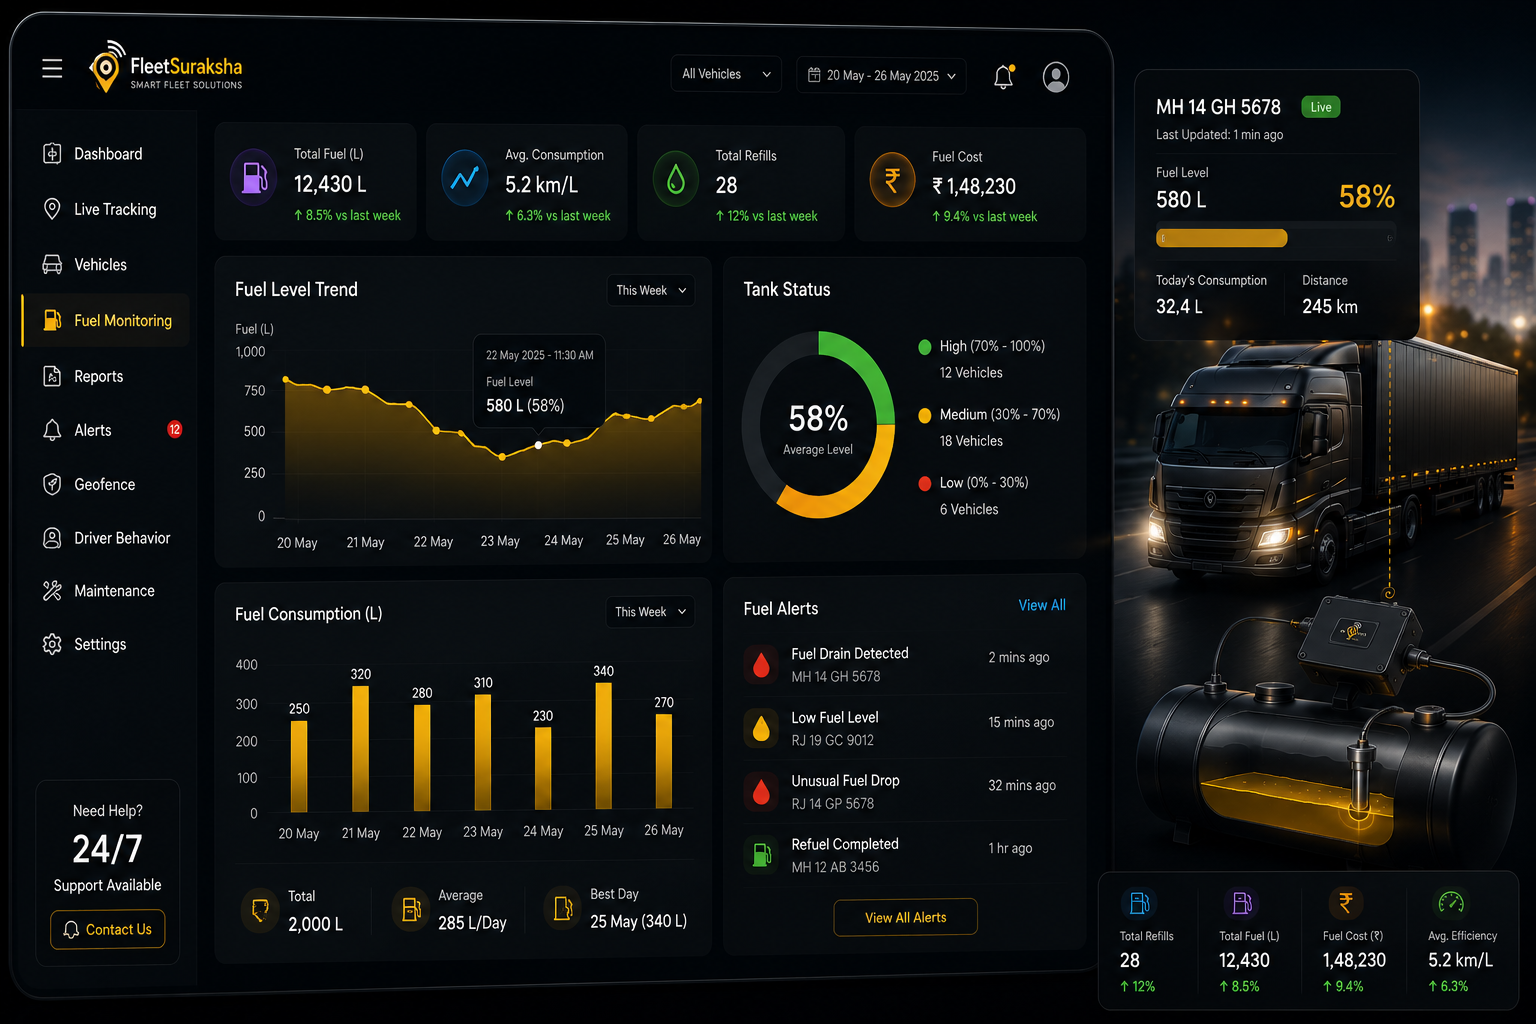Click the Live status badge
Viewport: 1536px width, 1024px height.
[x=1321, y=107]
